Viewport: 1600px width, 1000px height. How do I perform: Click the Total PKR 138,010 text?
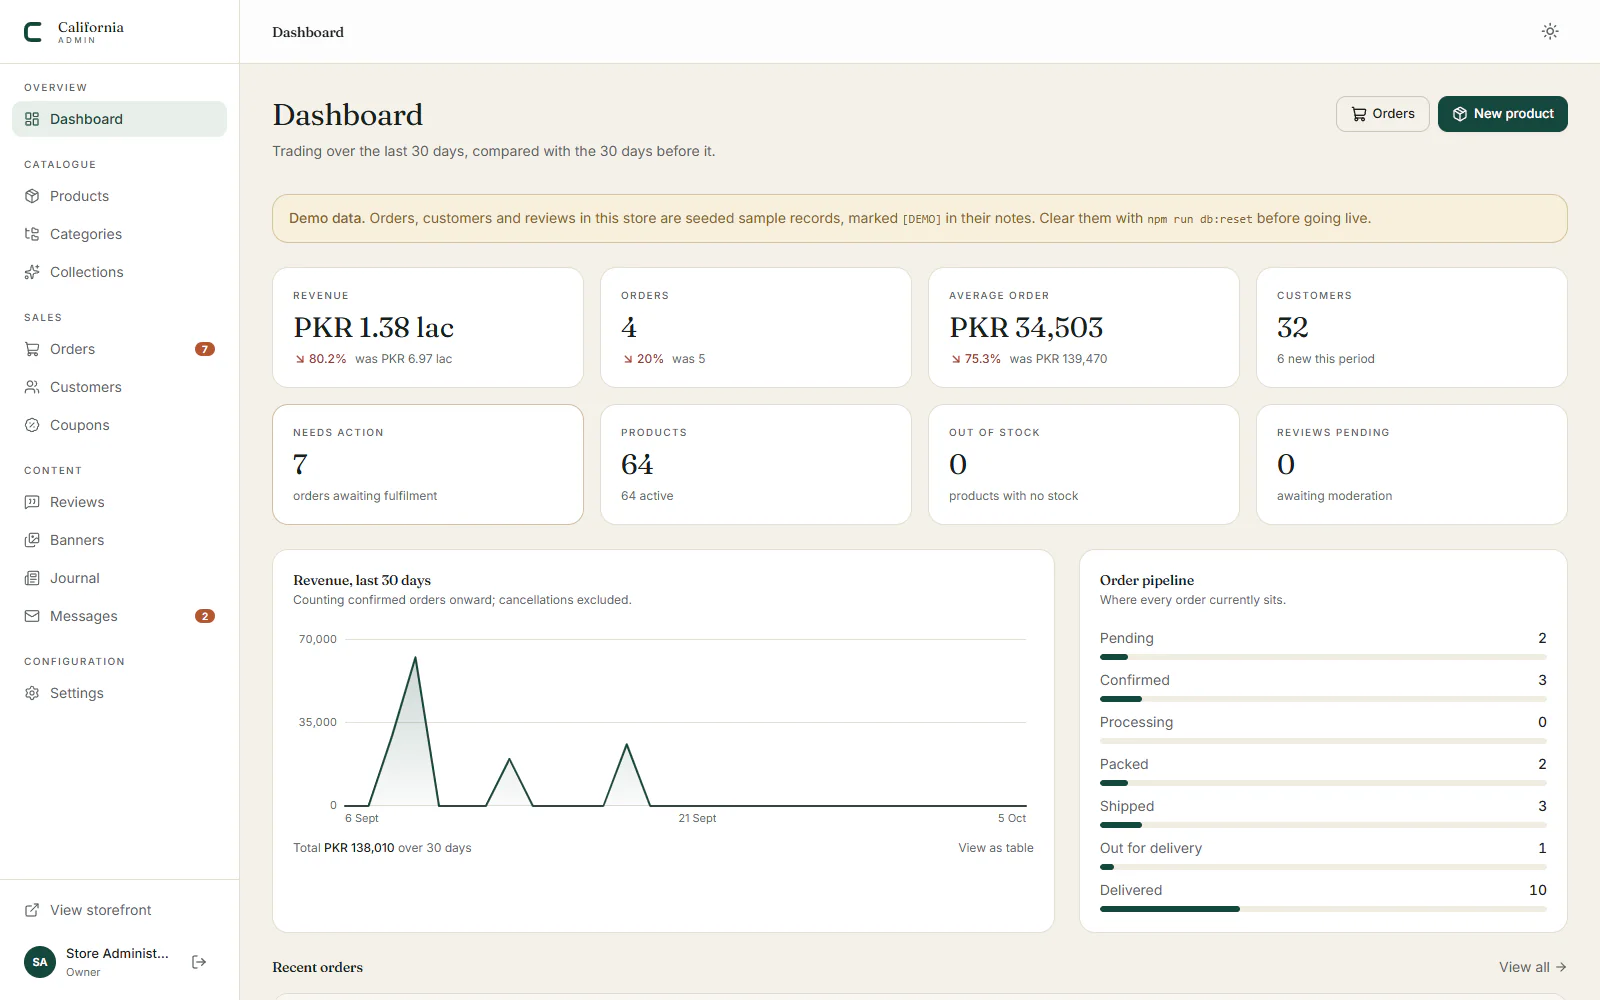(x=344, y=848)
